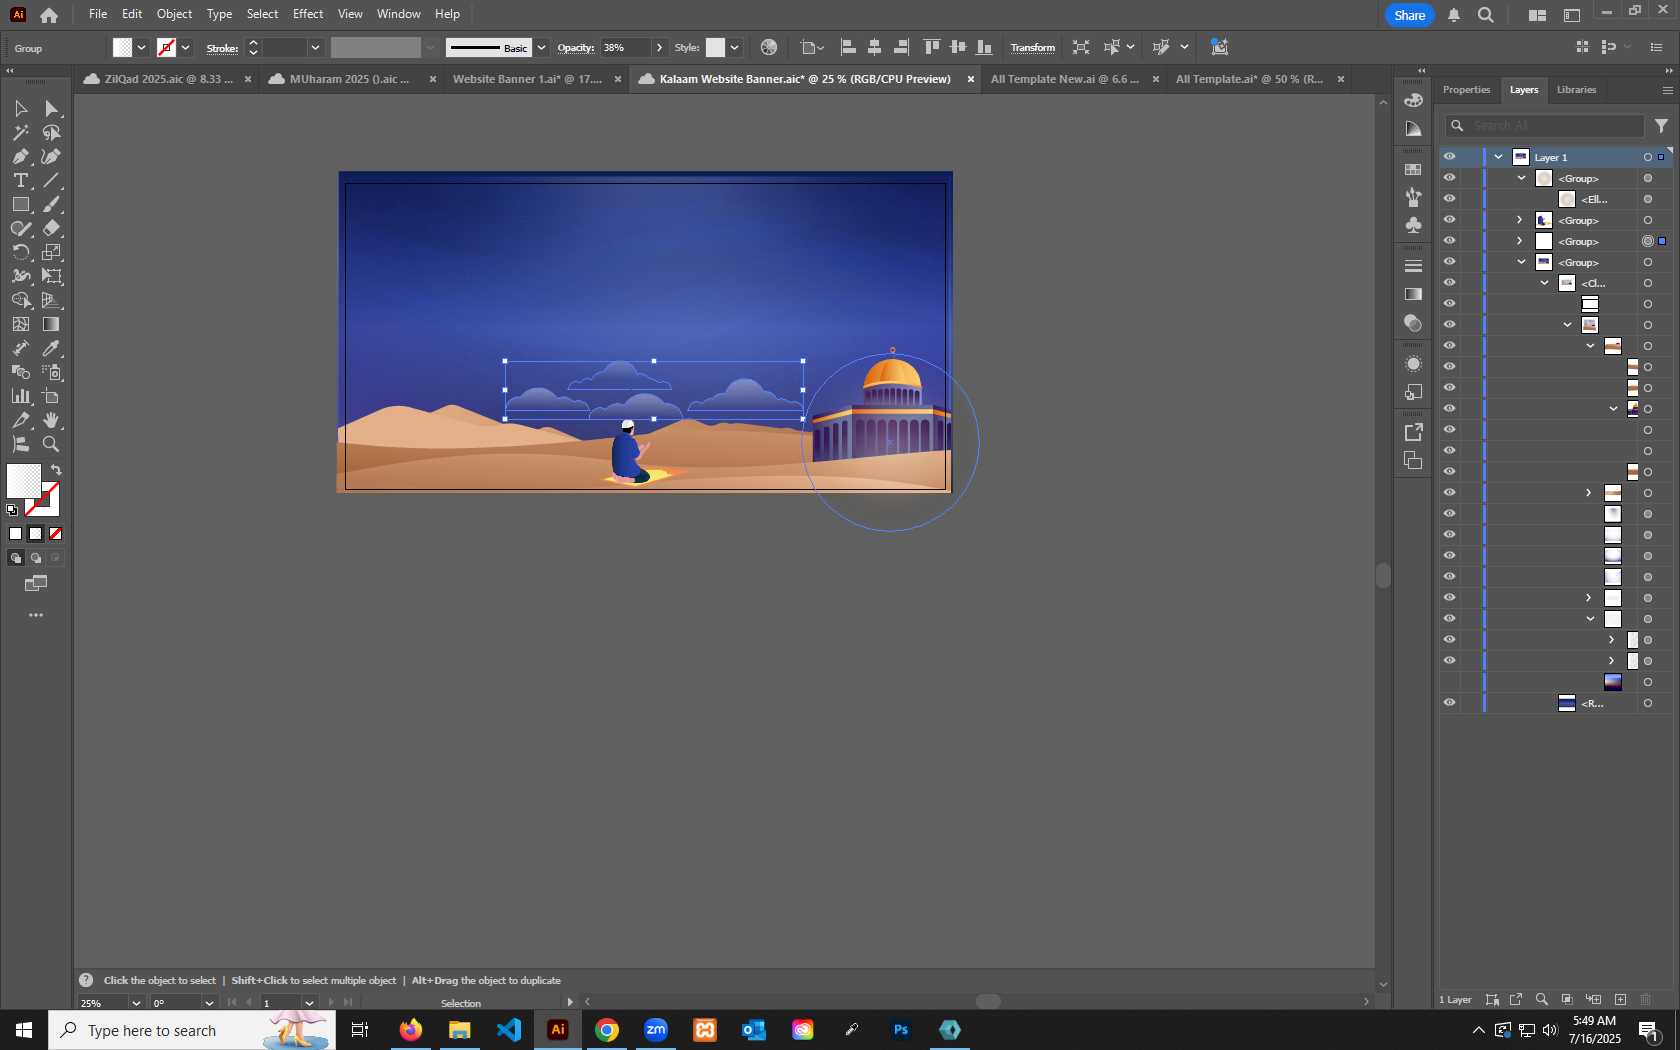Open Photoshop from the taskbar

tap(901, 1030)
